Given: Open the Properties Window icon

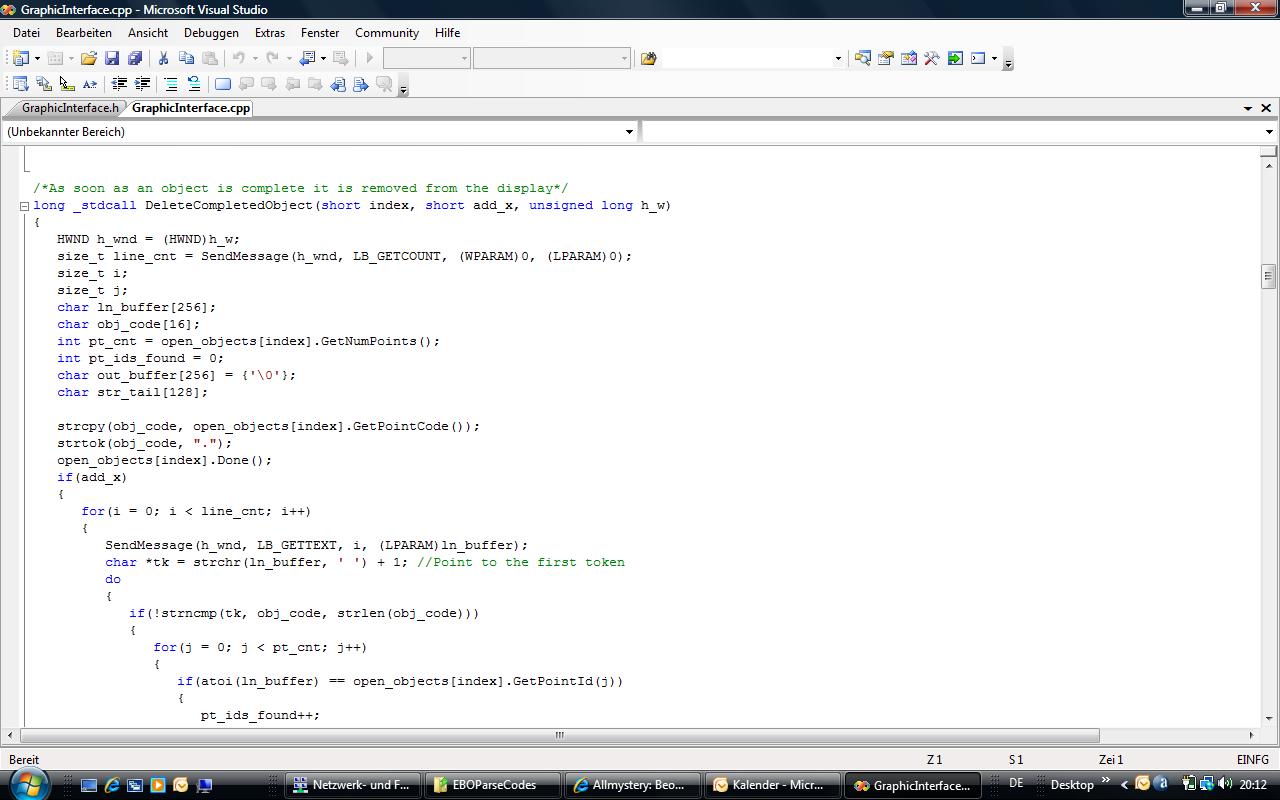Looking at the screenshot, I should click(x=885, y=58).
